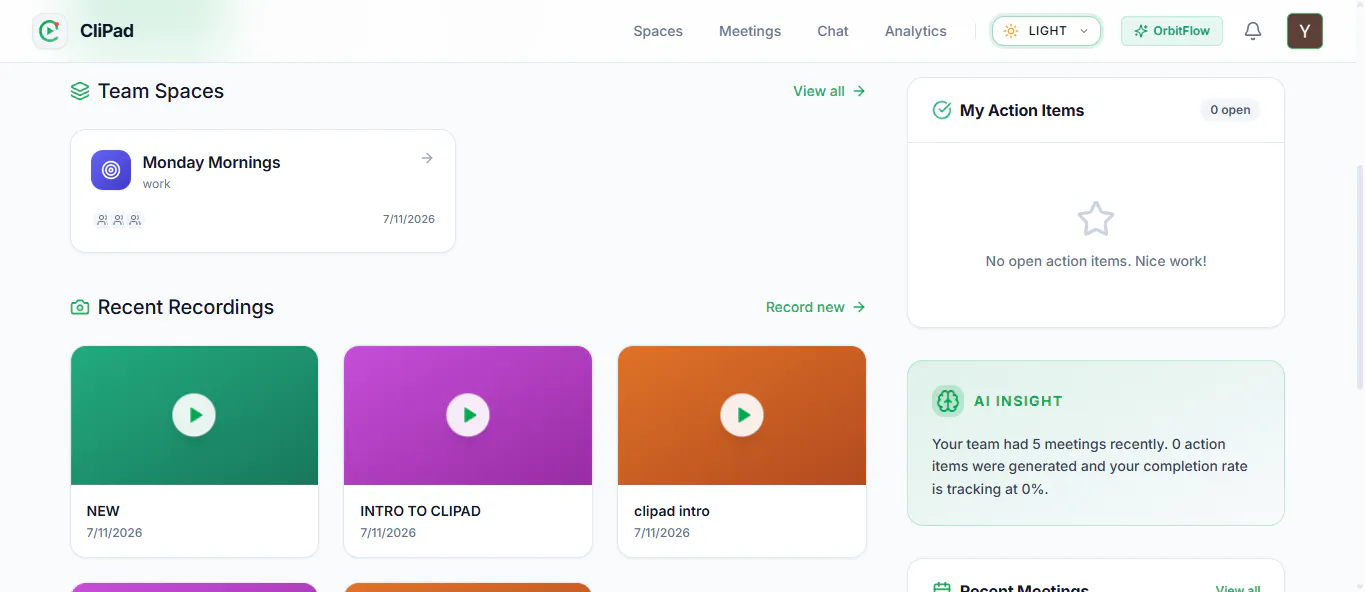Open the Y user avatar menu
Image resolution: width=1365 pixels, height=592 pixels.
(1305, 31)
